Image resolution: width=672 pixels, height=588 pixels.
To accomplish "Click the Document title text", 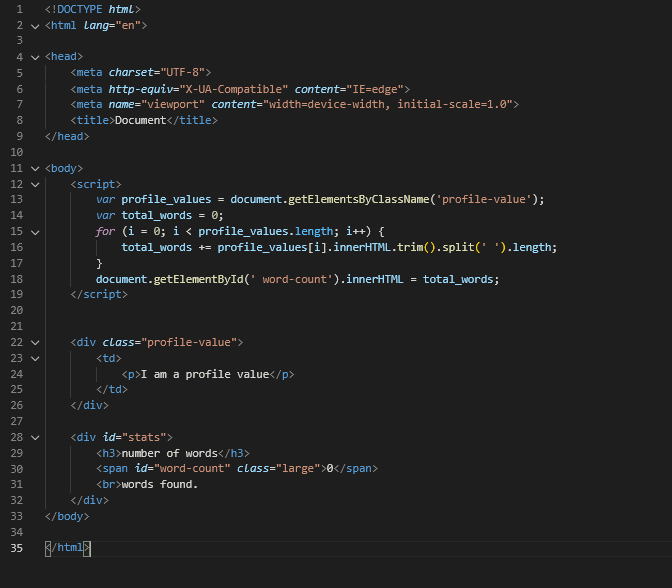I will 141,120.
